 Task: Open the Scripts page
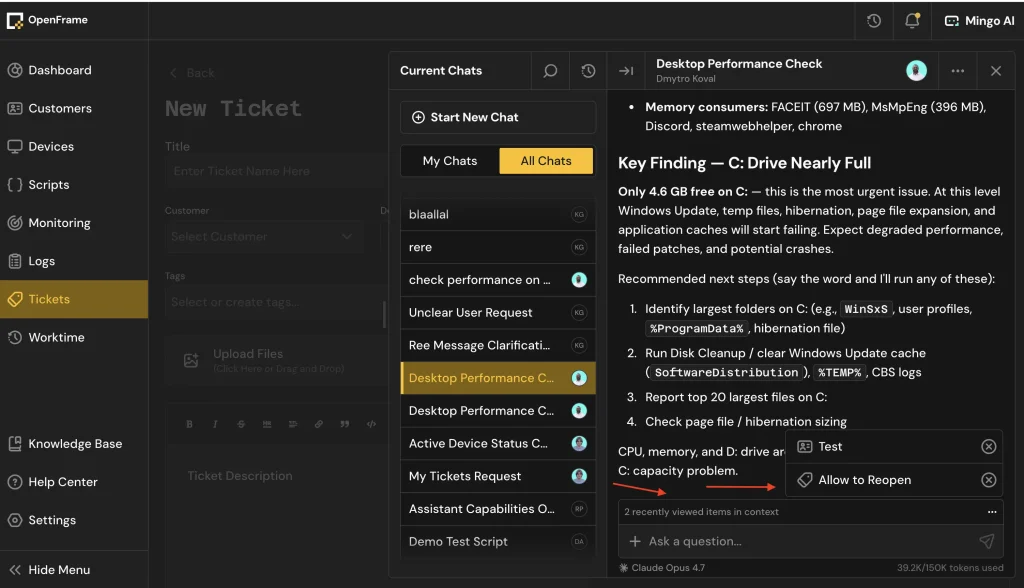pyautogui.click(x=74, y=185)
